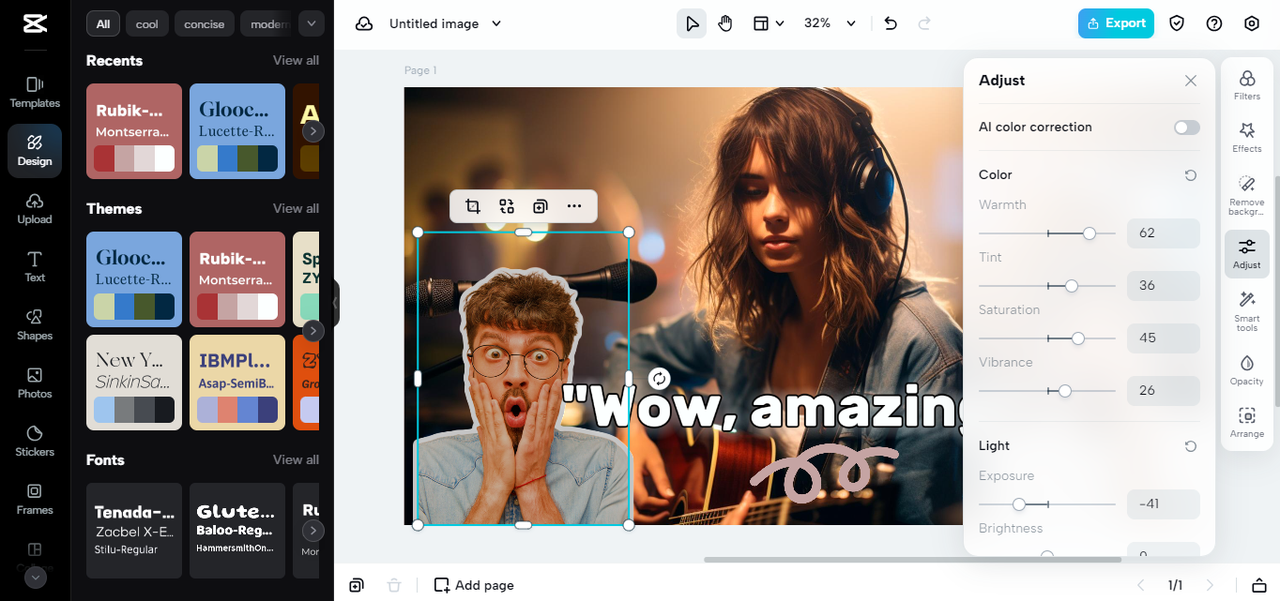Expand the style tags dropdown arrow
1280x601 pixels.
[x=312, y=23]
